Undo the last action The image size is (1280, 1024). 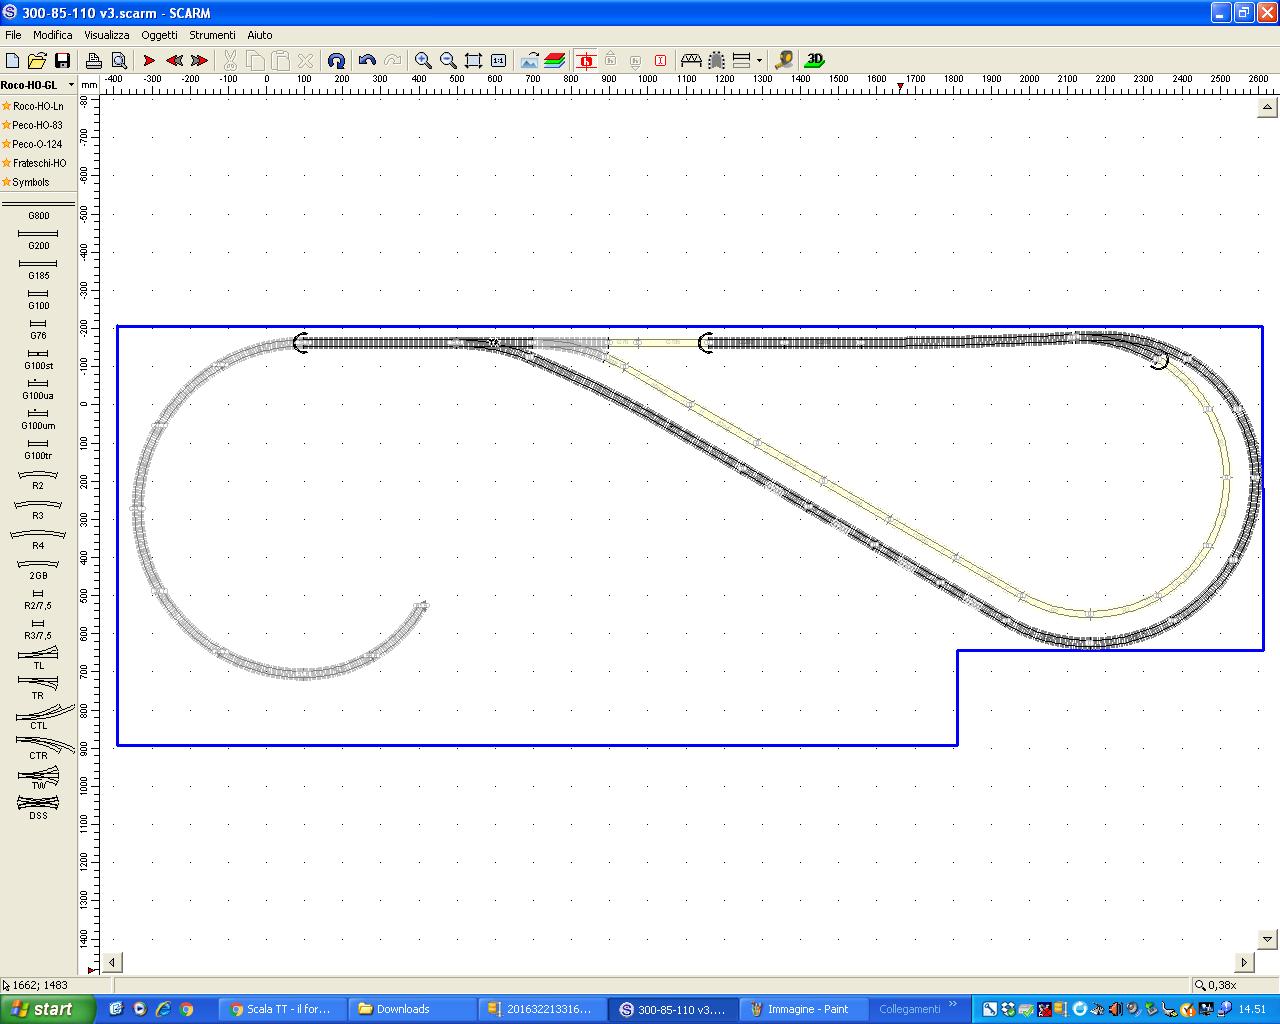point(367,60)
